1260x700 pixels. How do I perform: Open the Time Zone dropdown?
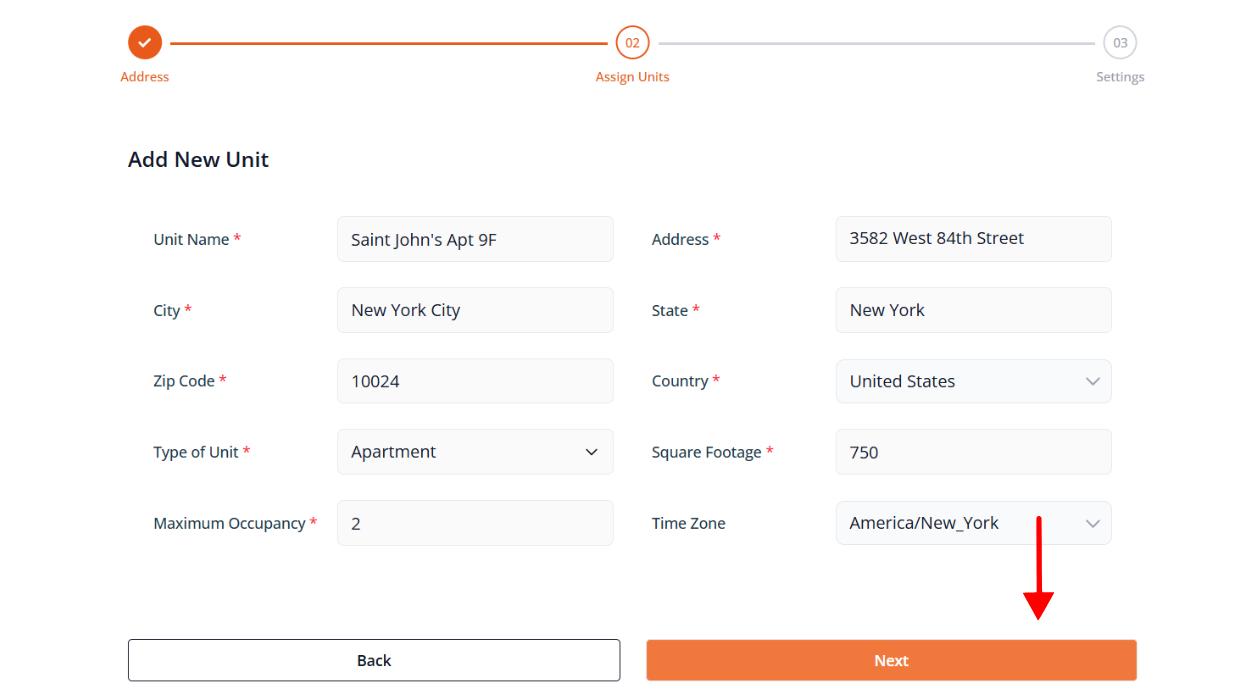(973, 523)
